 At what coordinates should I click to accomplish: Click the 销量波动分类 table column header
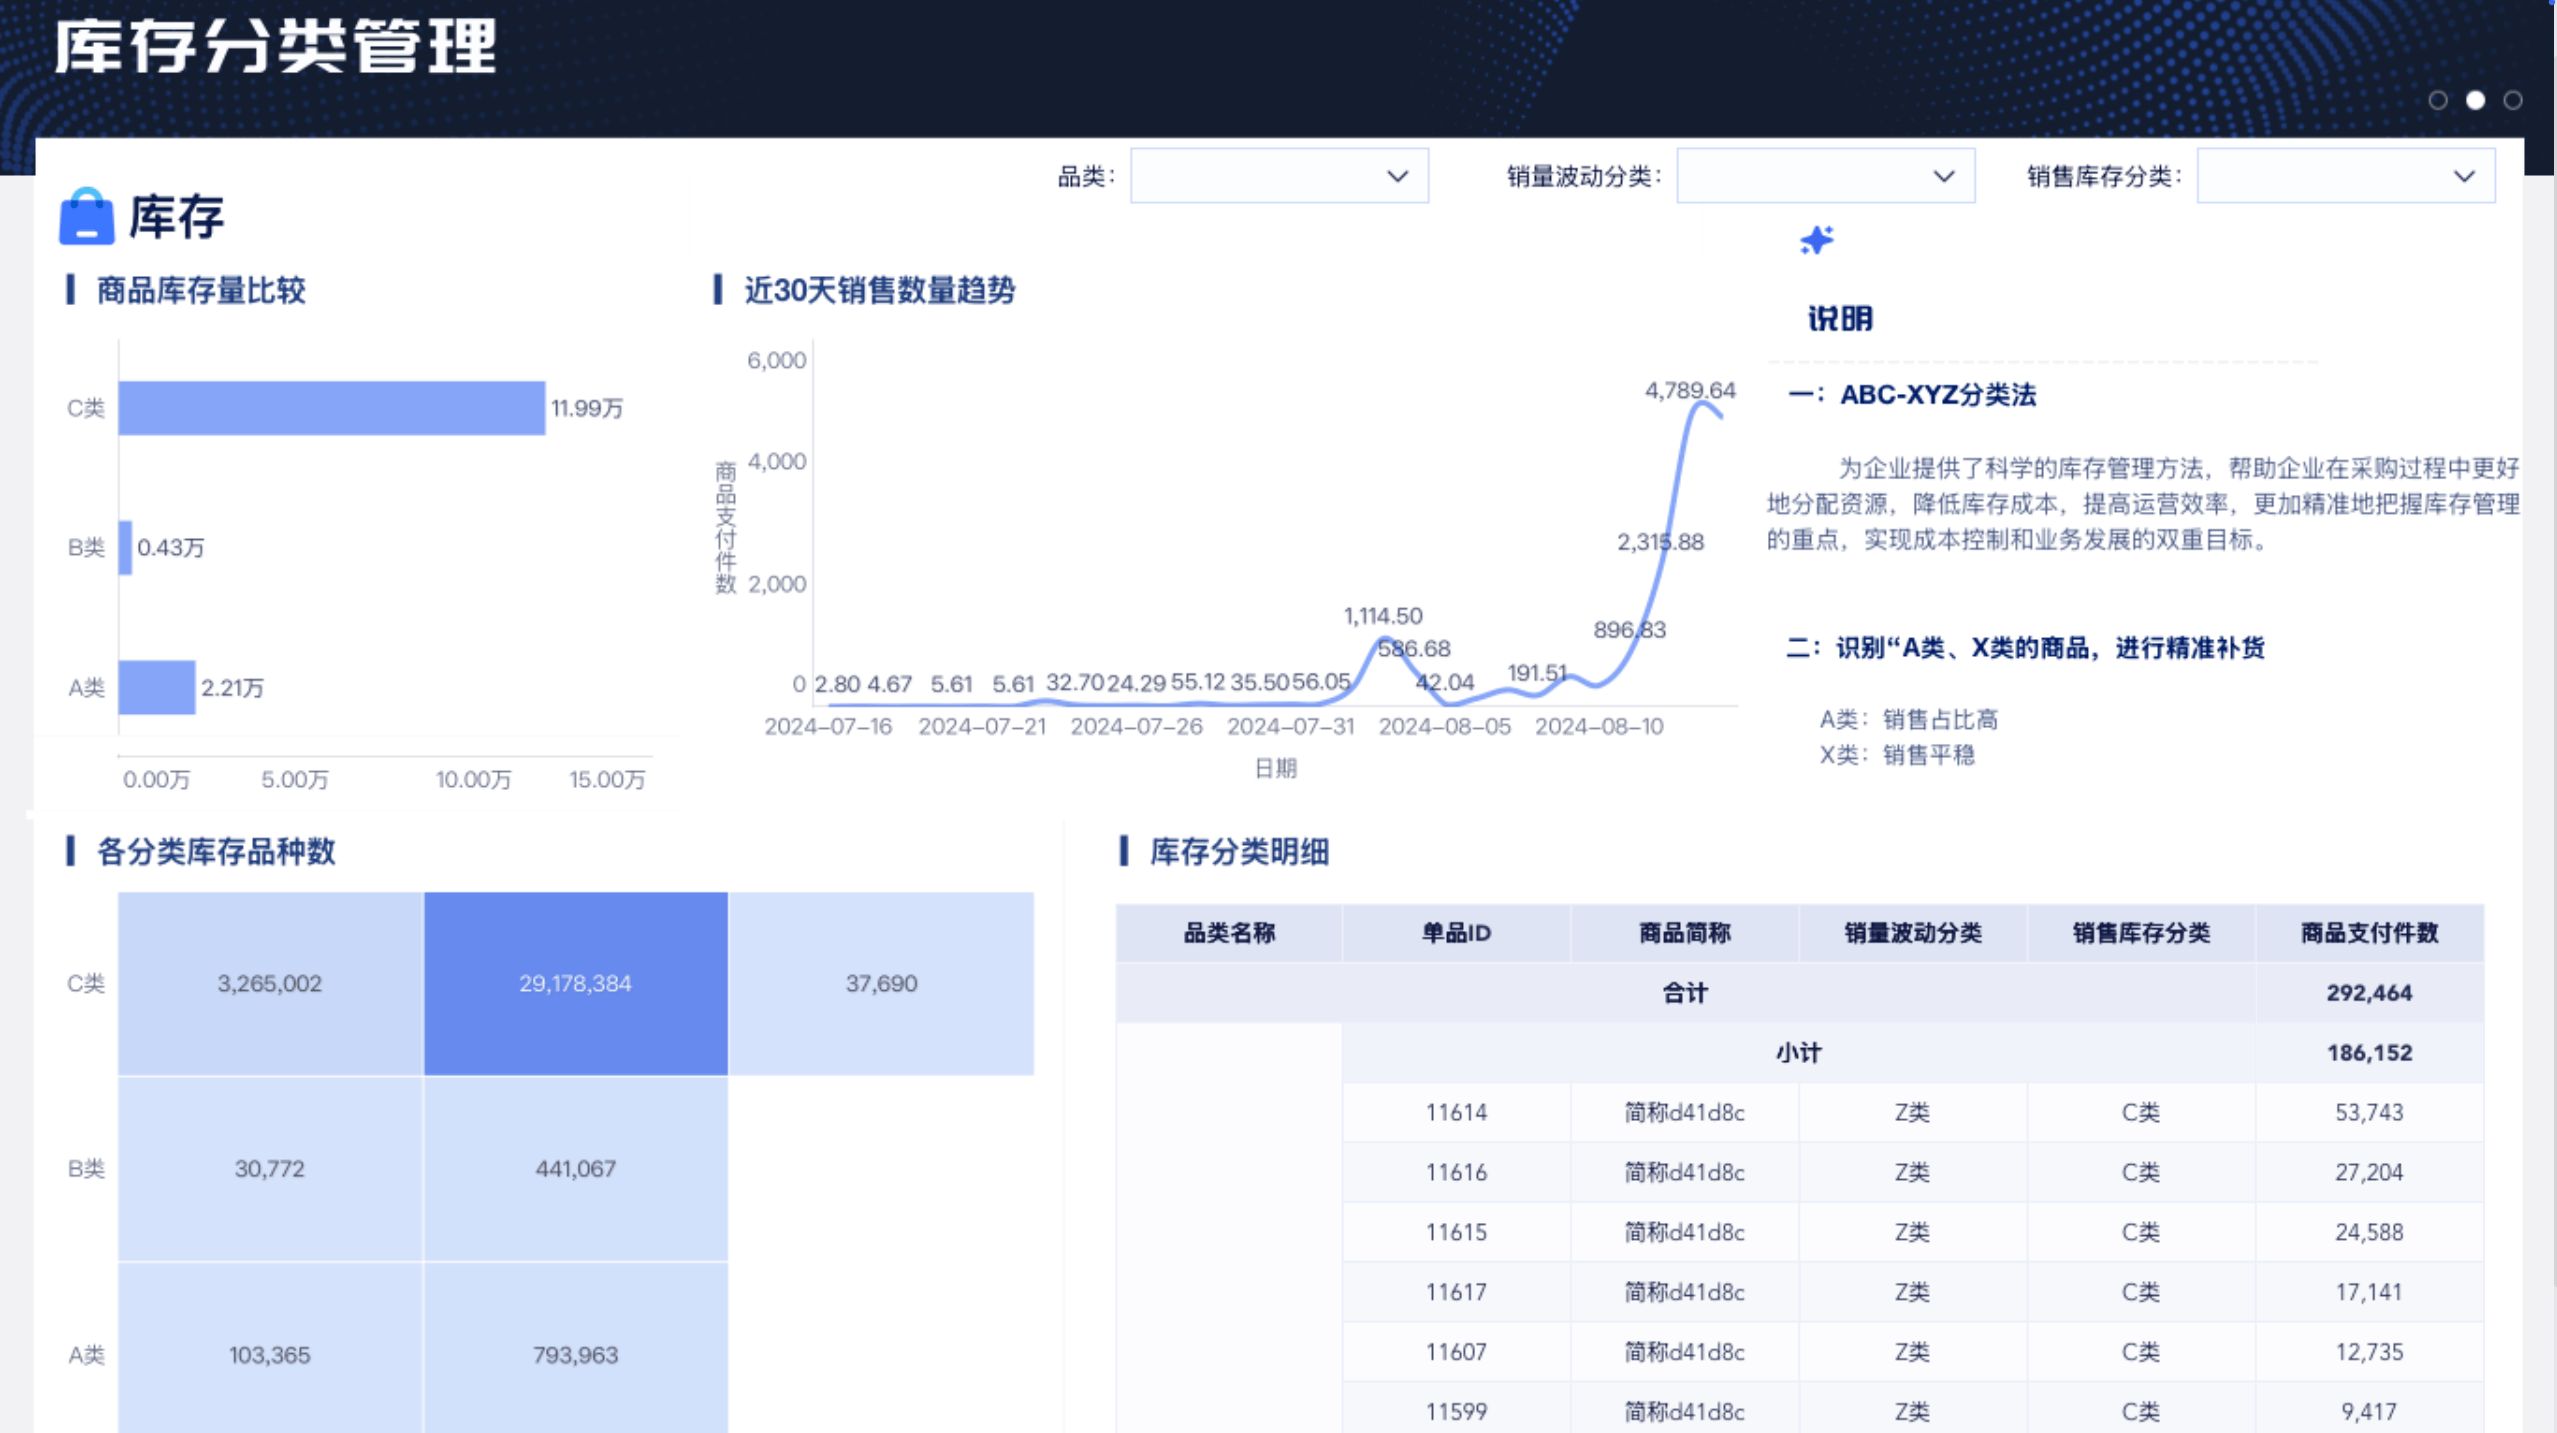1912,933
